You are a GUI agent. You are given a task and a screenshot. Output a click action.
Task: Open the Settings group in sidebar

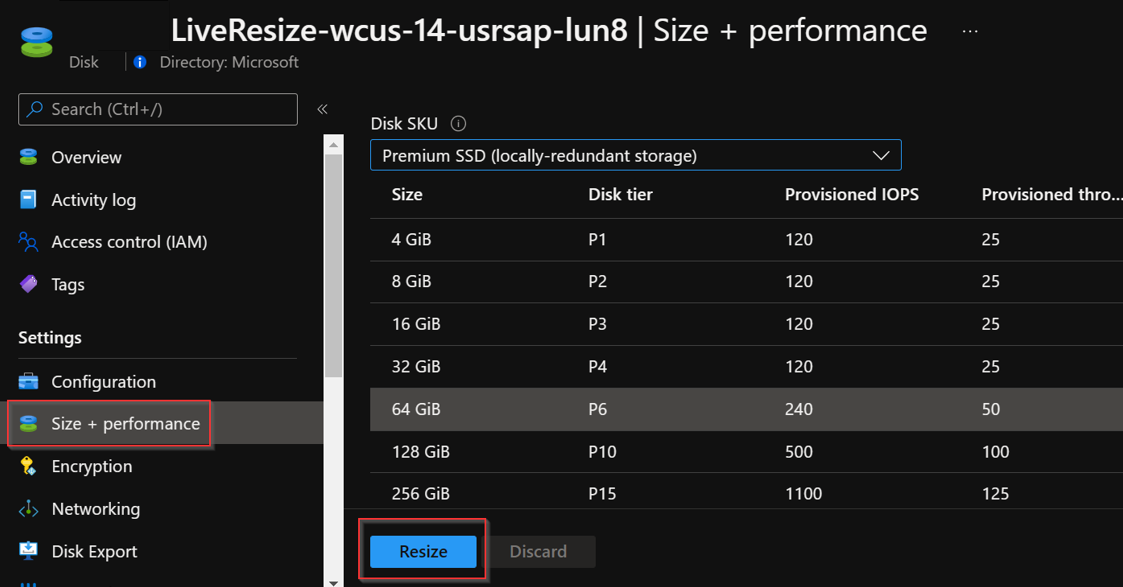49,338
